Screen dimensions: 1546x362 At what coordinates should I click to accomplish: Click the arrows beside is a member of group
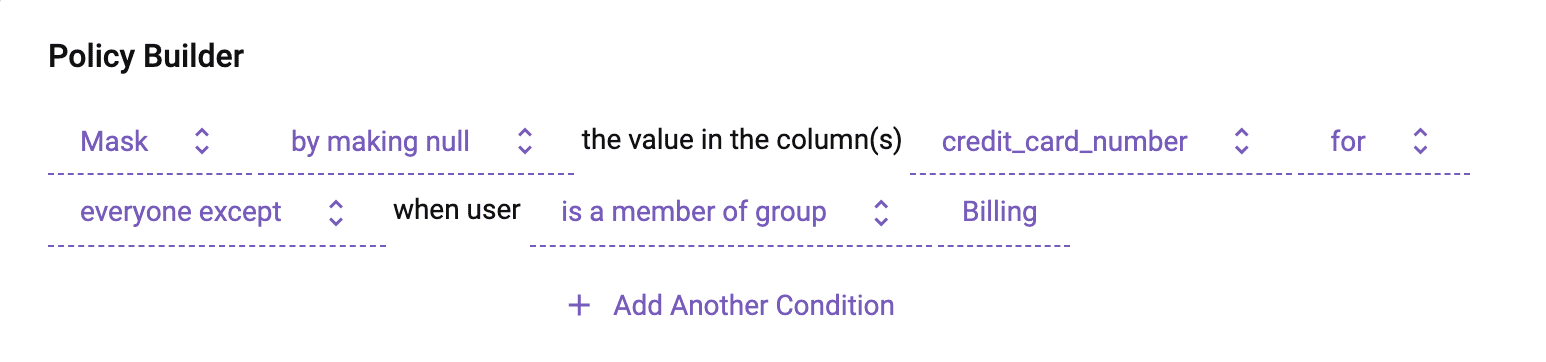881,212
